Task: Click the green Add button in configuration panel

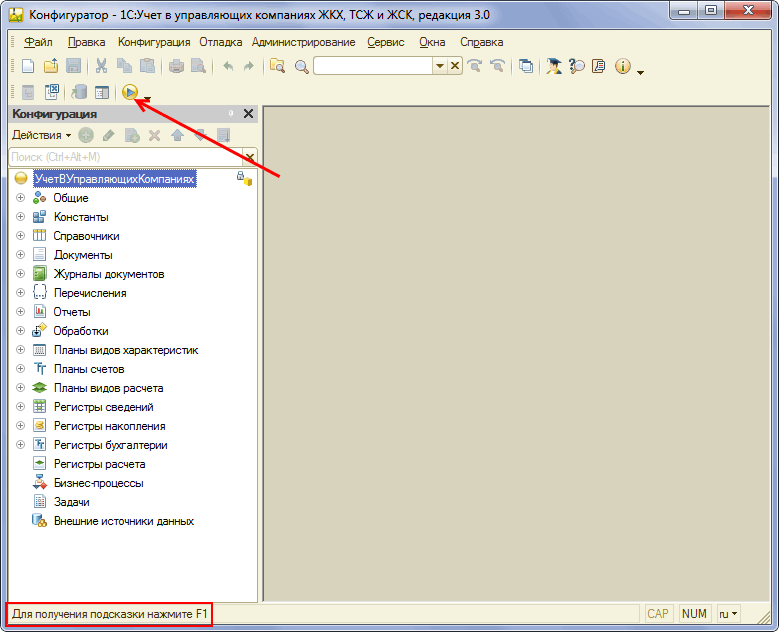Action: (86, 135)
